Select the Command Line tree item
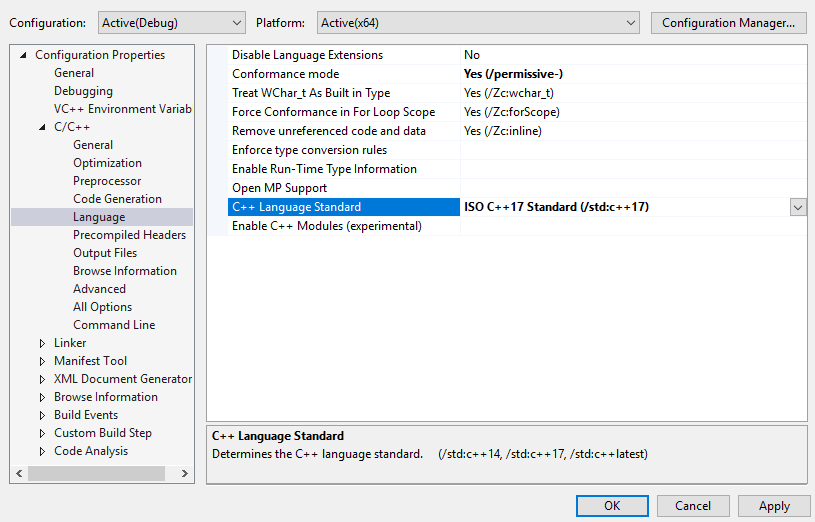815x522 pixels. 113,325
